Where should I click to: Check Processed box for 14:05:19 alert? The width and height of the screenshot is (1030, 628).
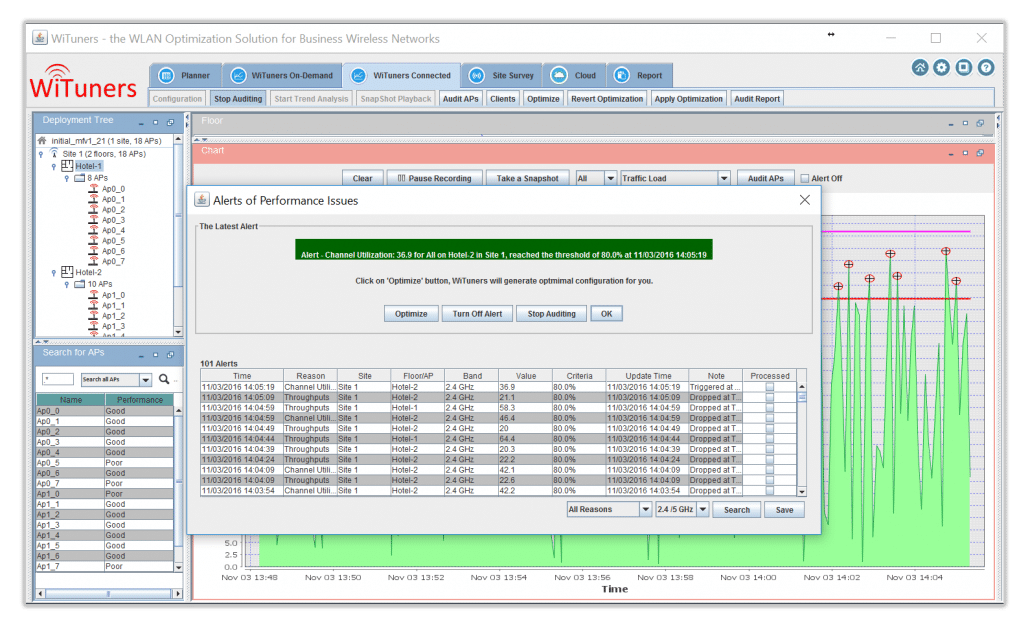click(x=769, y=387)
